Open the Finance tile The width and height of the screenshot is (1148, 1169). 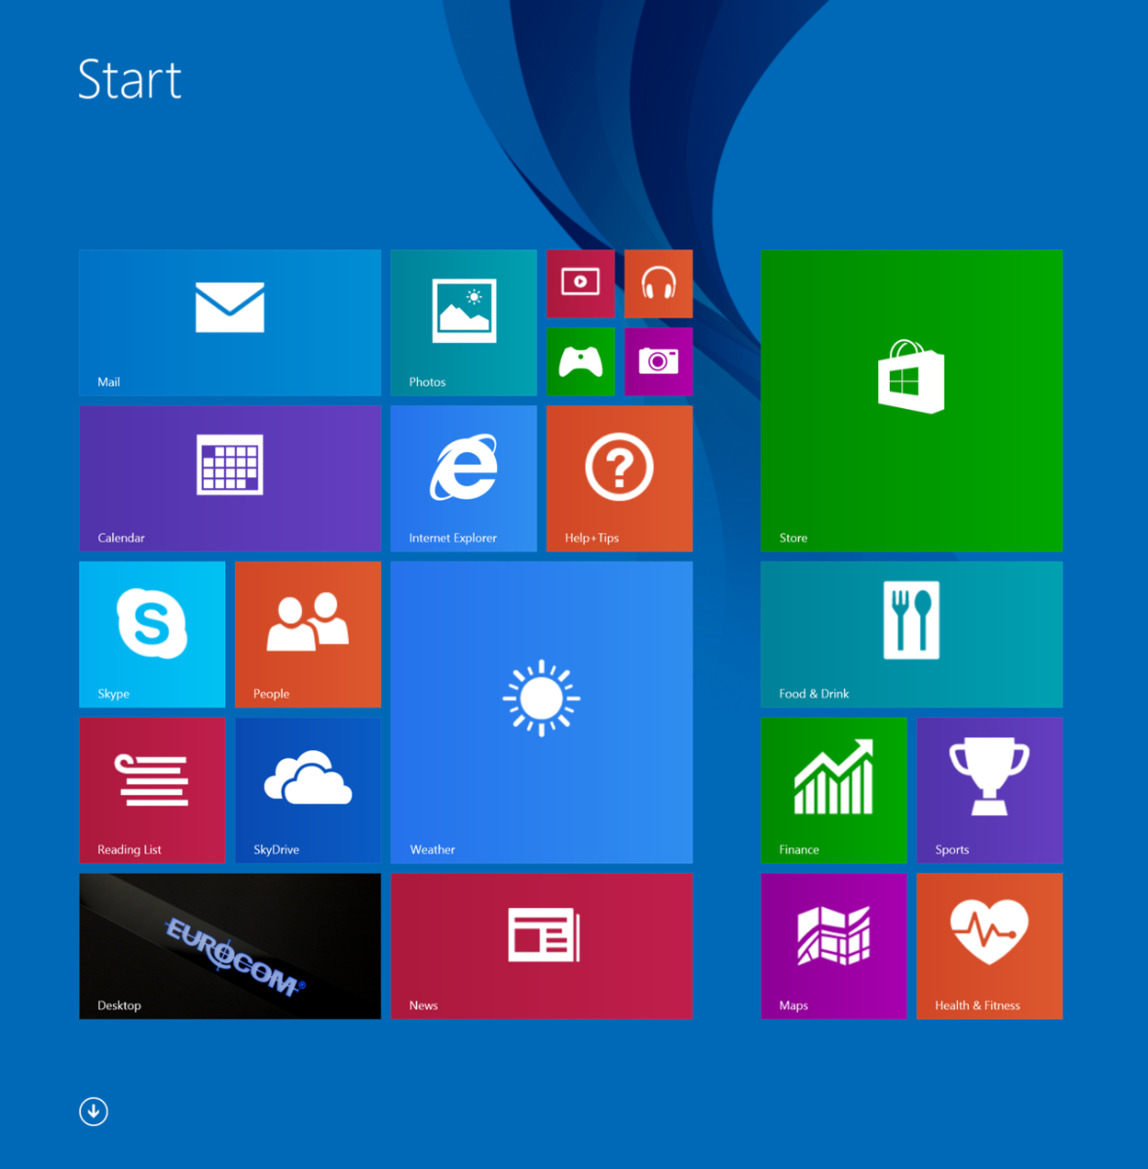[834, 790]
